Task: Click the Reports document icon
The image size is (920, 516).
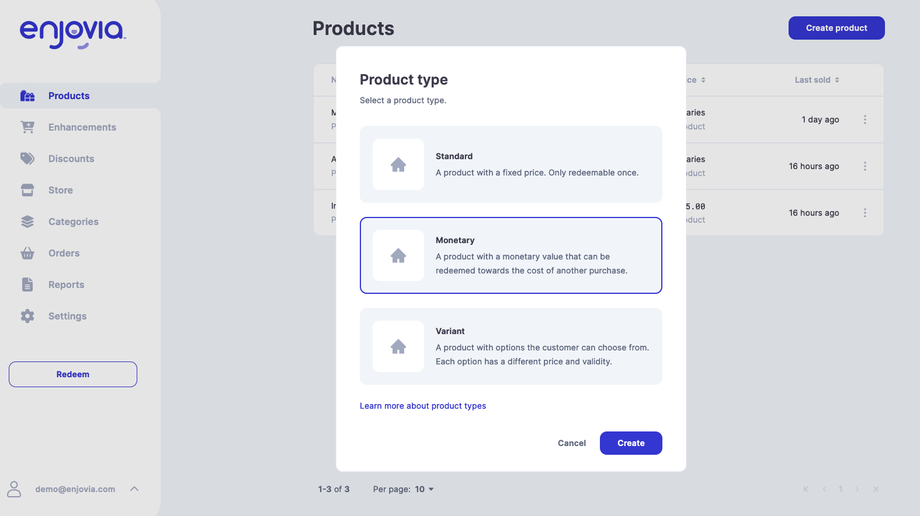Action: tap(28, 285)
